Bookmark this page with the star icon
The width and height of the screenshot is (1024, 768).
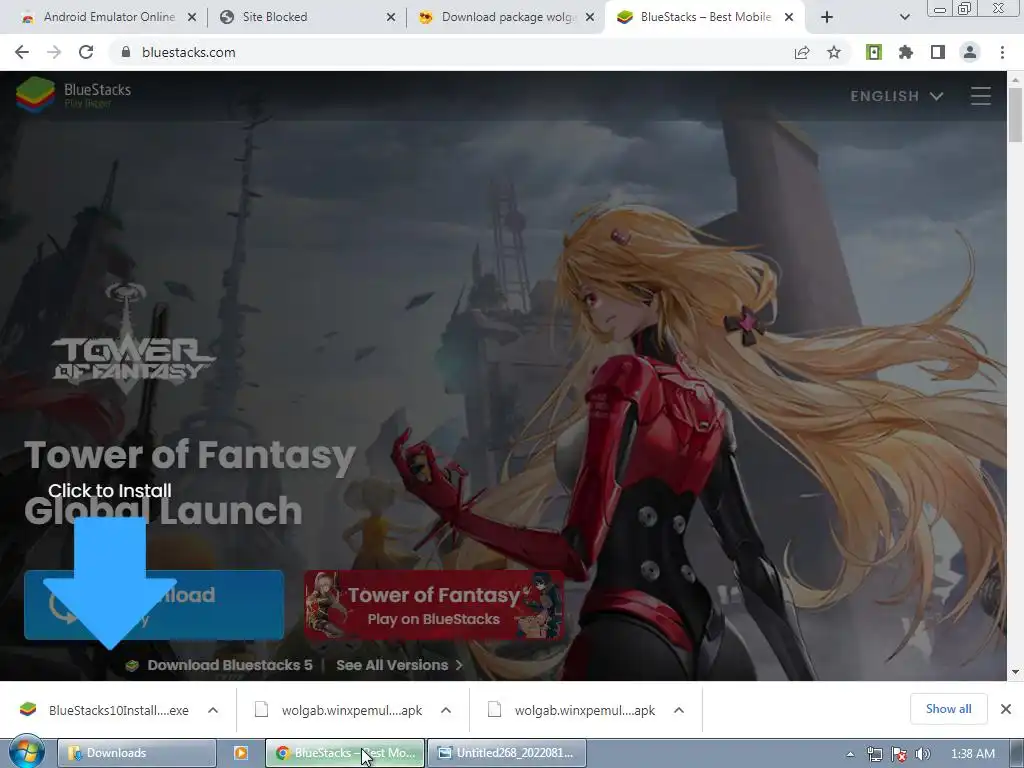pos(834,52)
